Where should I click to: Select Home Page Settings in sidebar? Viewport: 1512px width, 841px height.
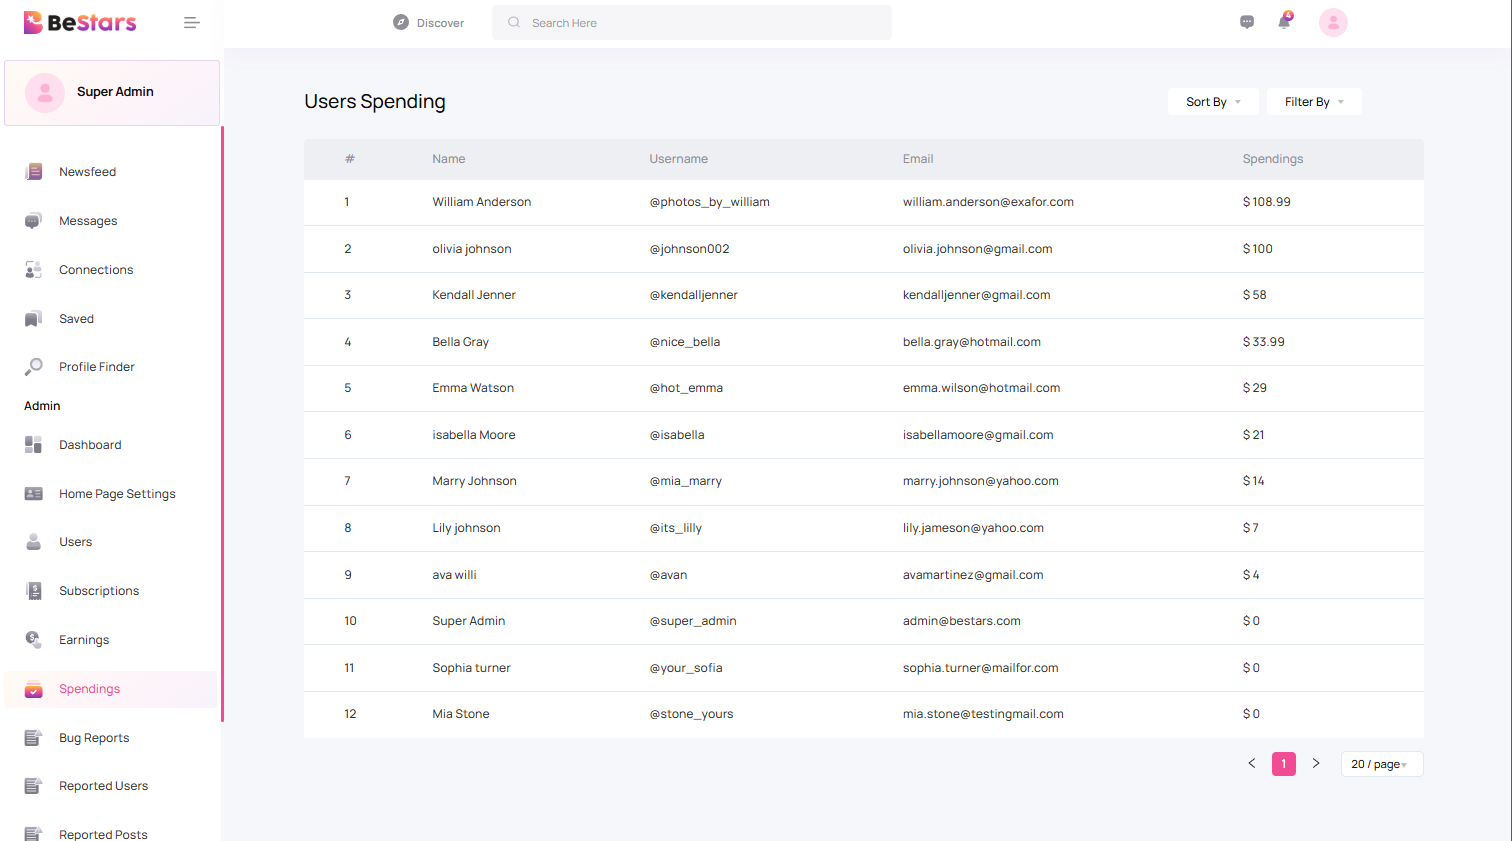[117, 494]
